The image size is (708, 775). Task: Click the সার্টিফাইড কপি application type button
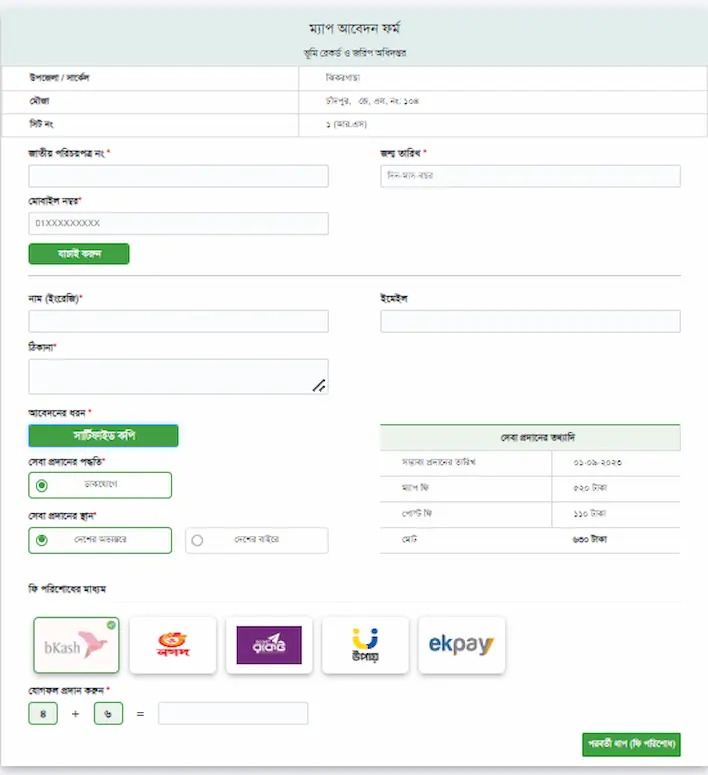[103, 435]
